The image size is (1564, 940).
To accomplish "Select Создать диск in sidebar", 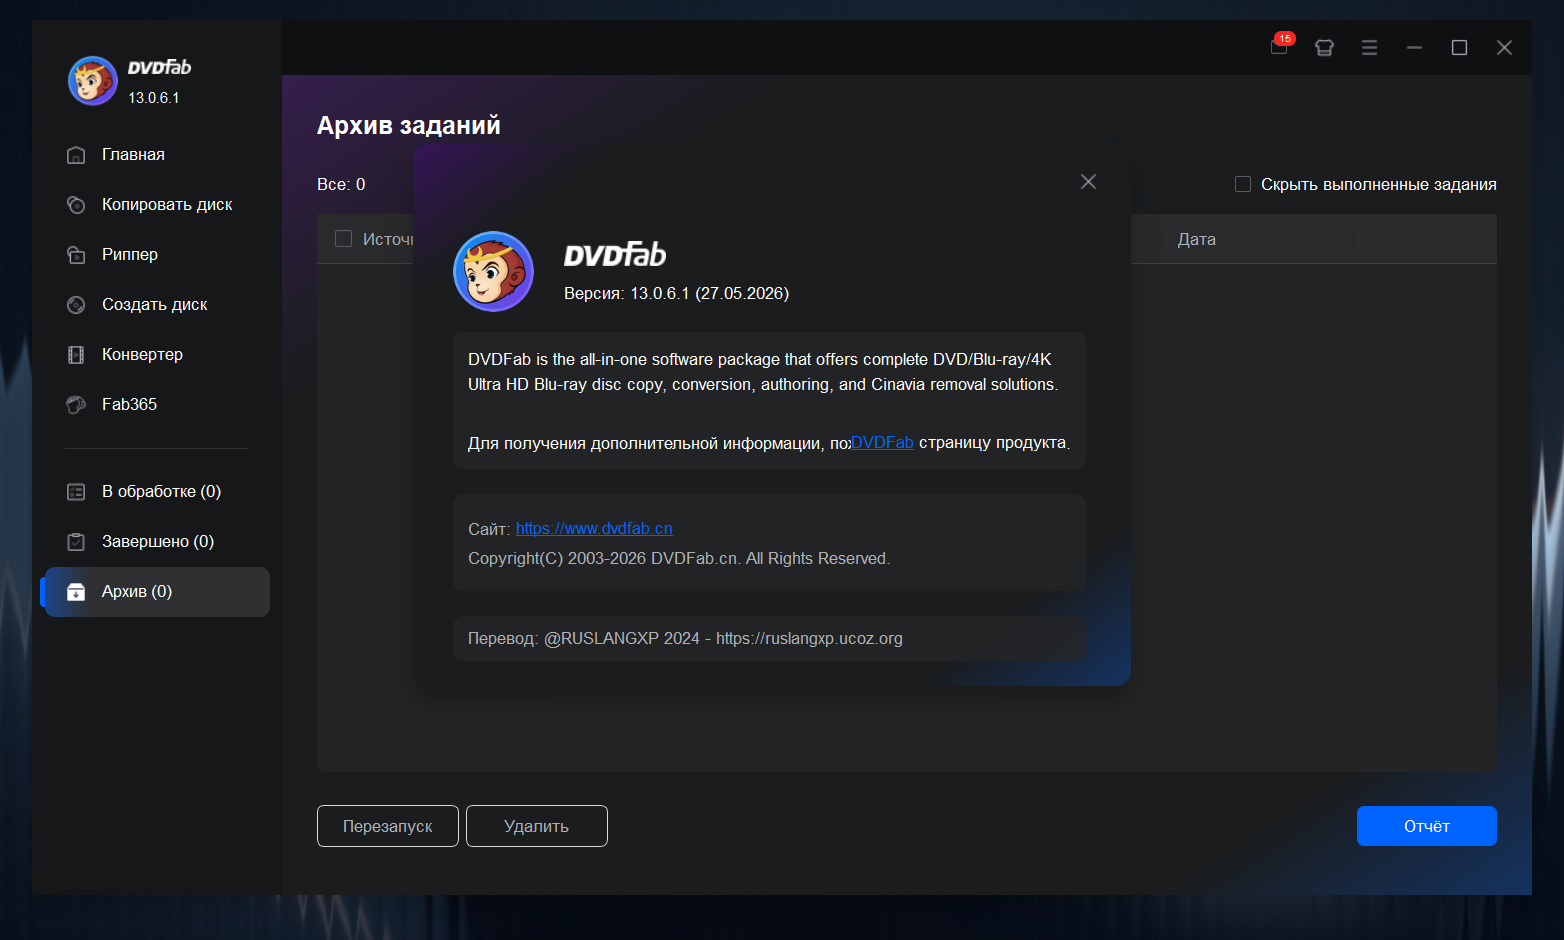I will point(155,305).
